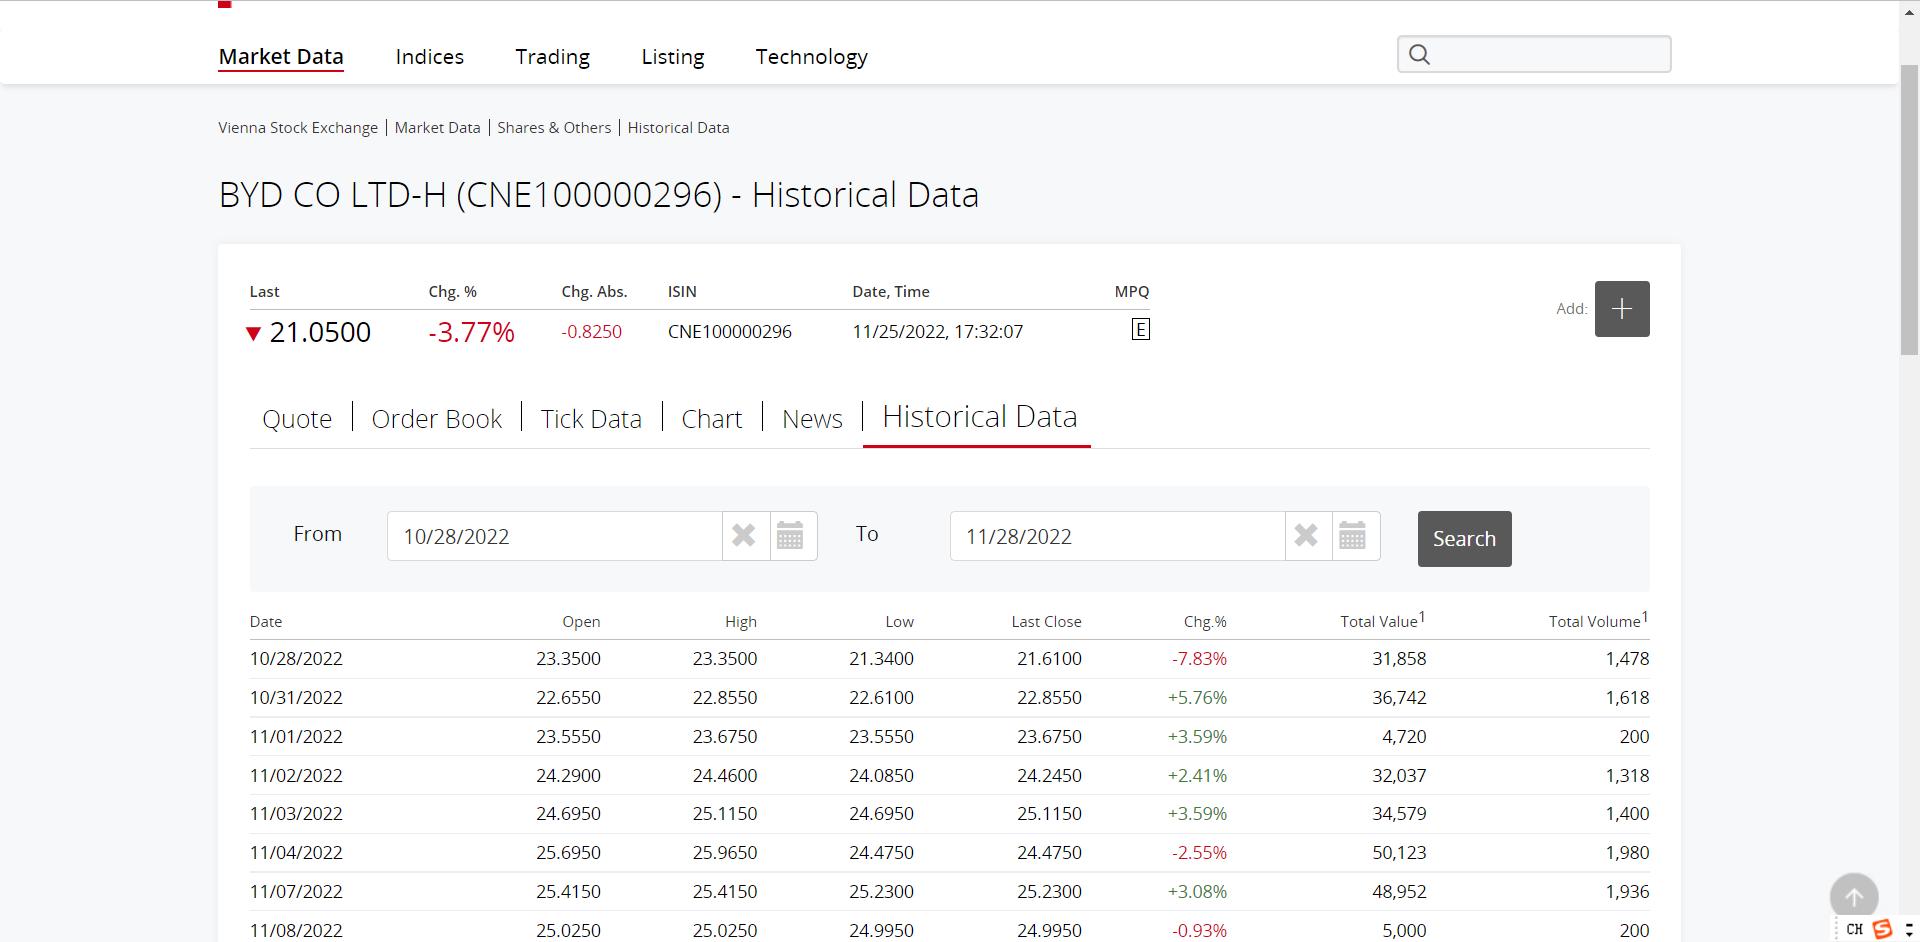Click the search magnifier icon

[1419, 55]
